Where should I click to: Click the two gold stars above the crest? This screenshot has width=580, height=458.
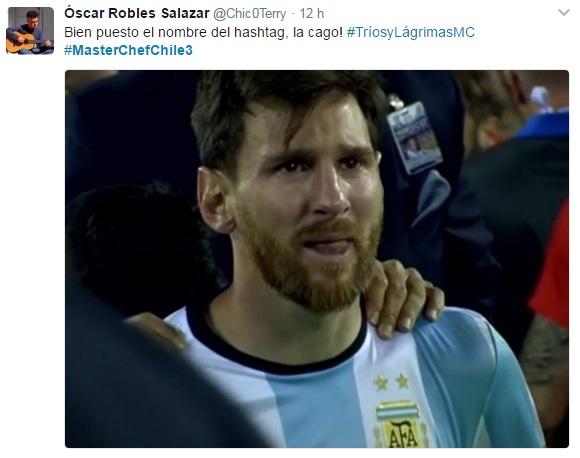(391, 381)
